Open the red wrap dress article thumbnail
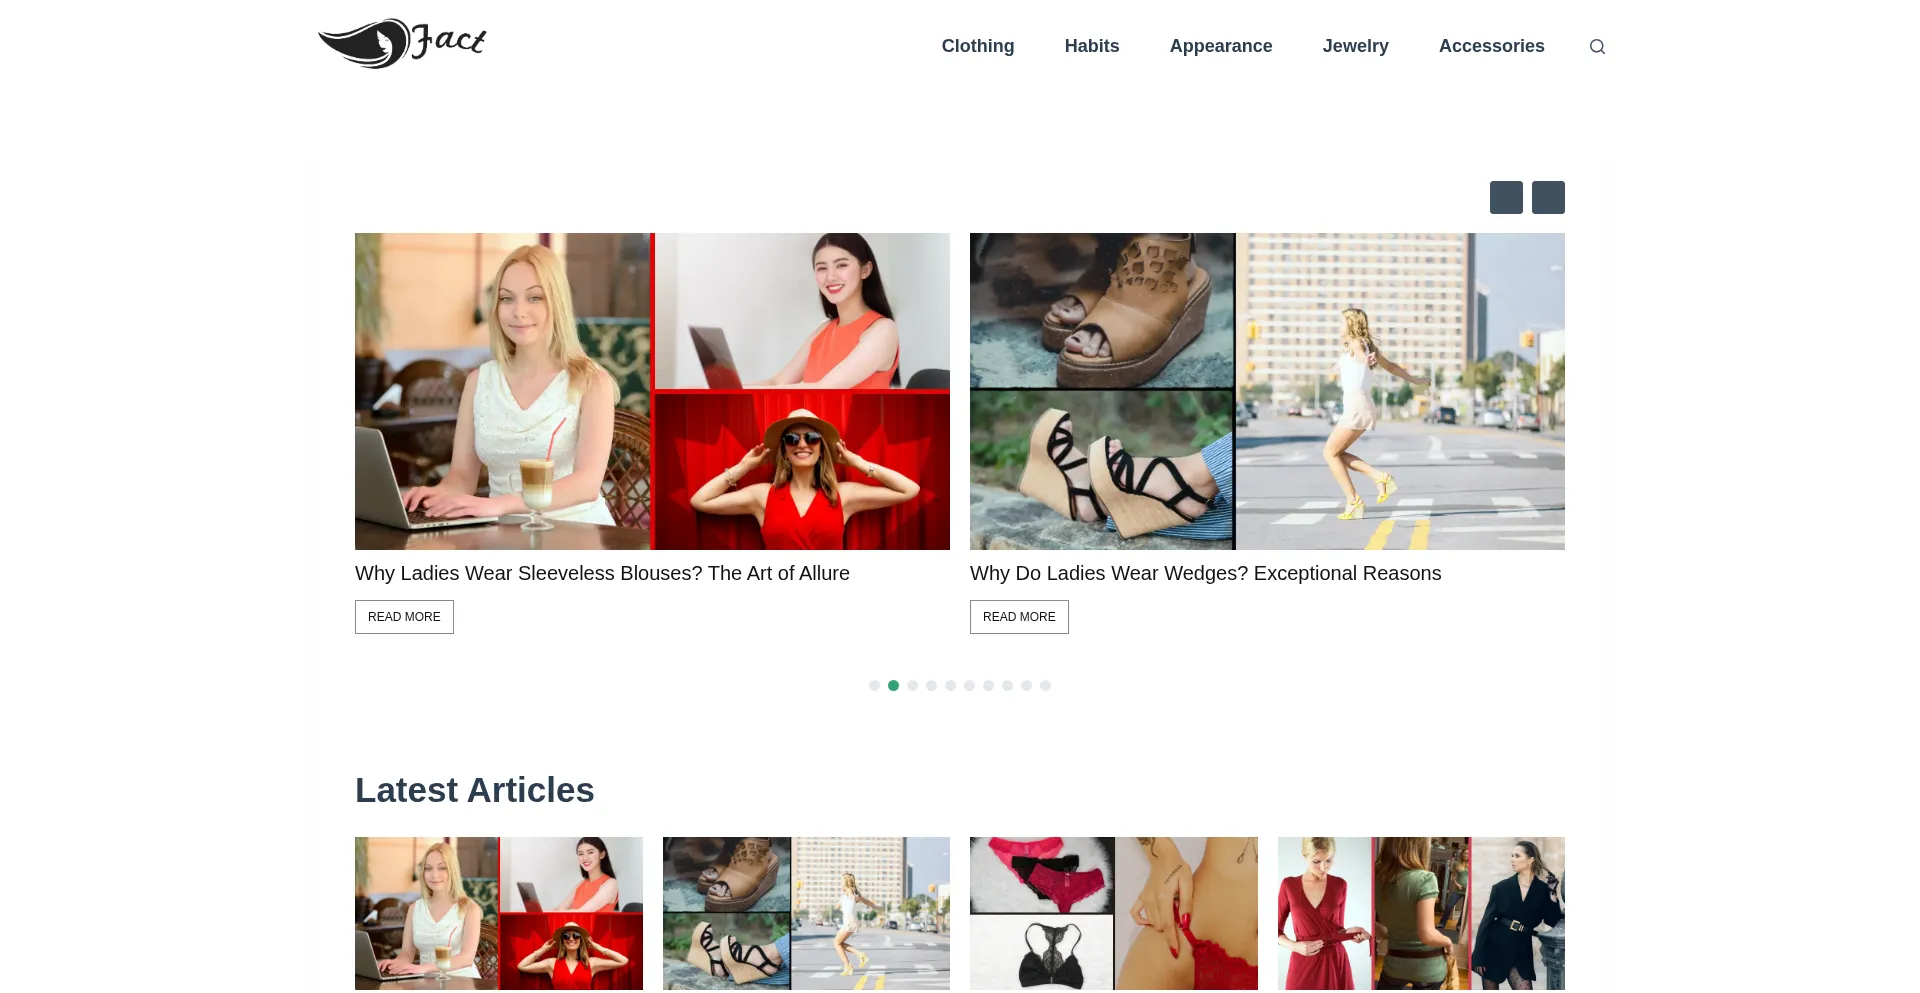This screenshot has width=1920, height=993. pos(1421,913)
